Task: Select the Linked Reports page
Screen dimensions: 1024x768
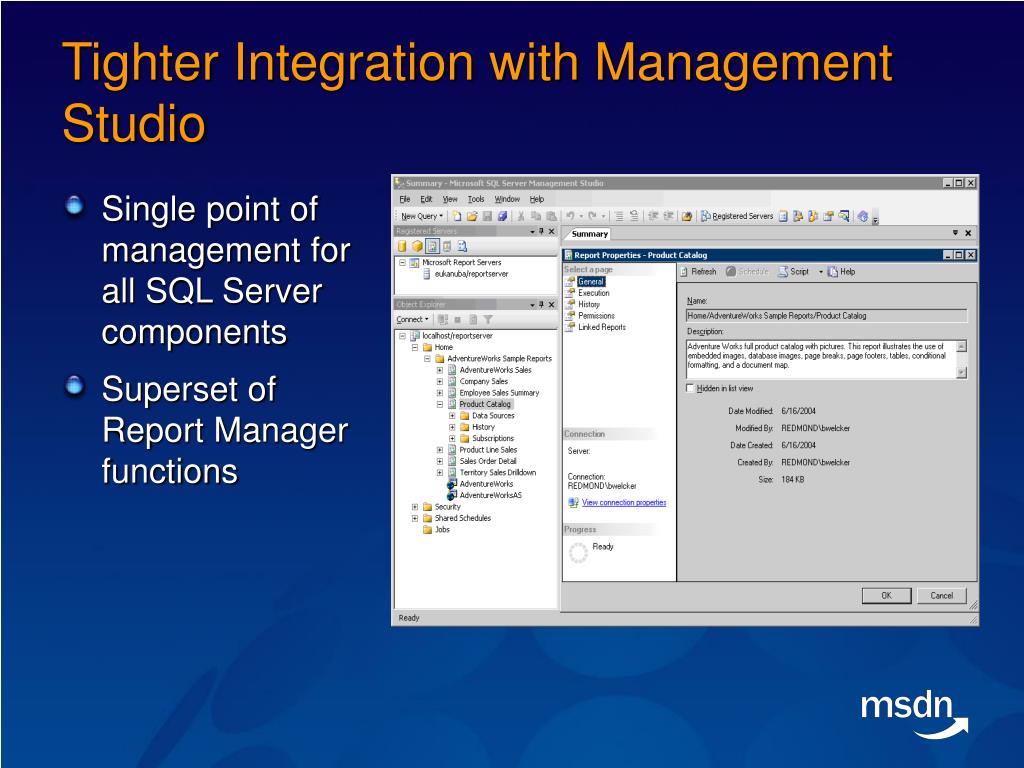Action: coord(601,327)
